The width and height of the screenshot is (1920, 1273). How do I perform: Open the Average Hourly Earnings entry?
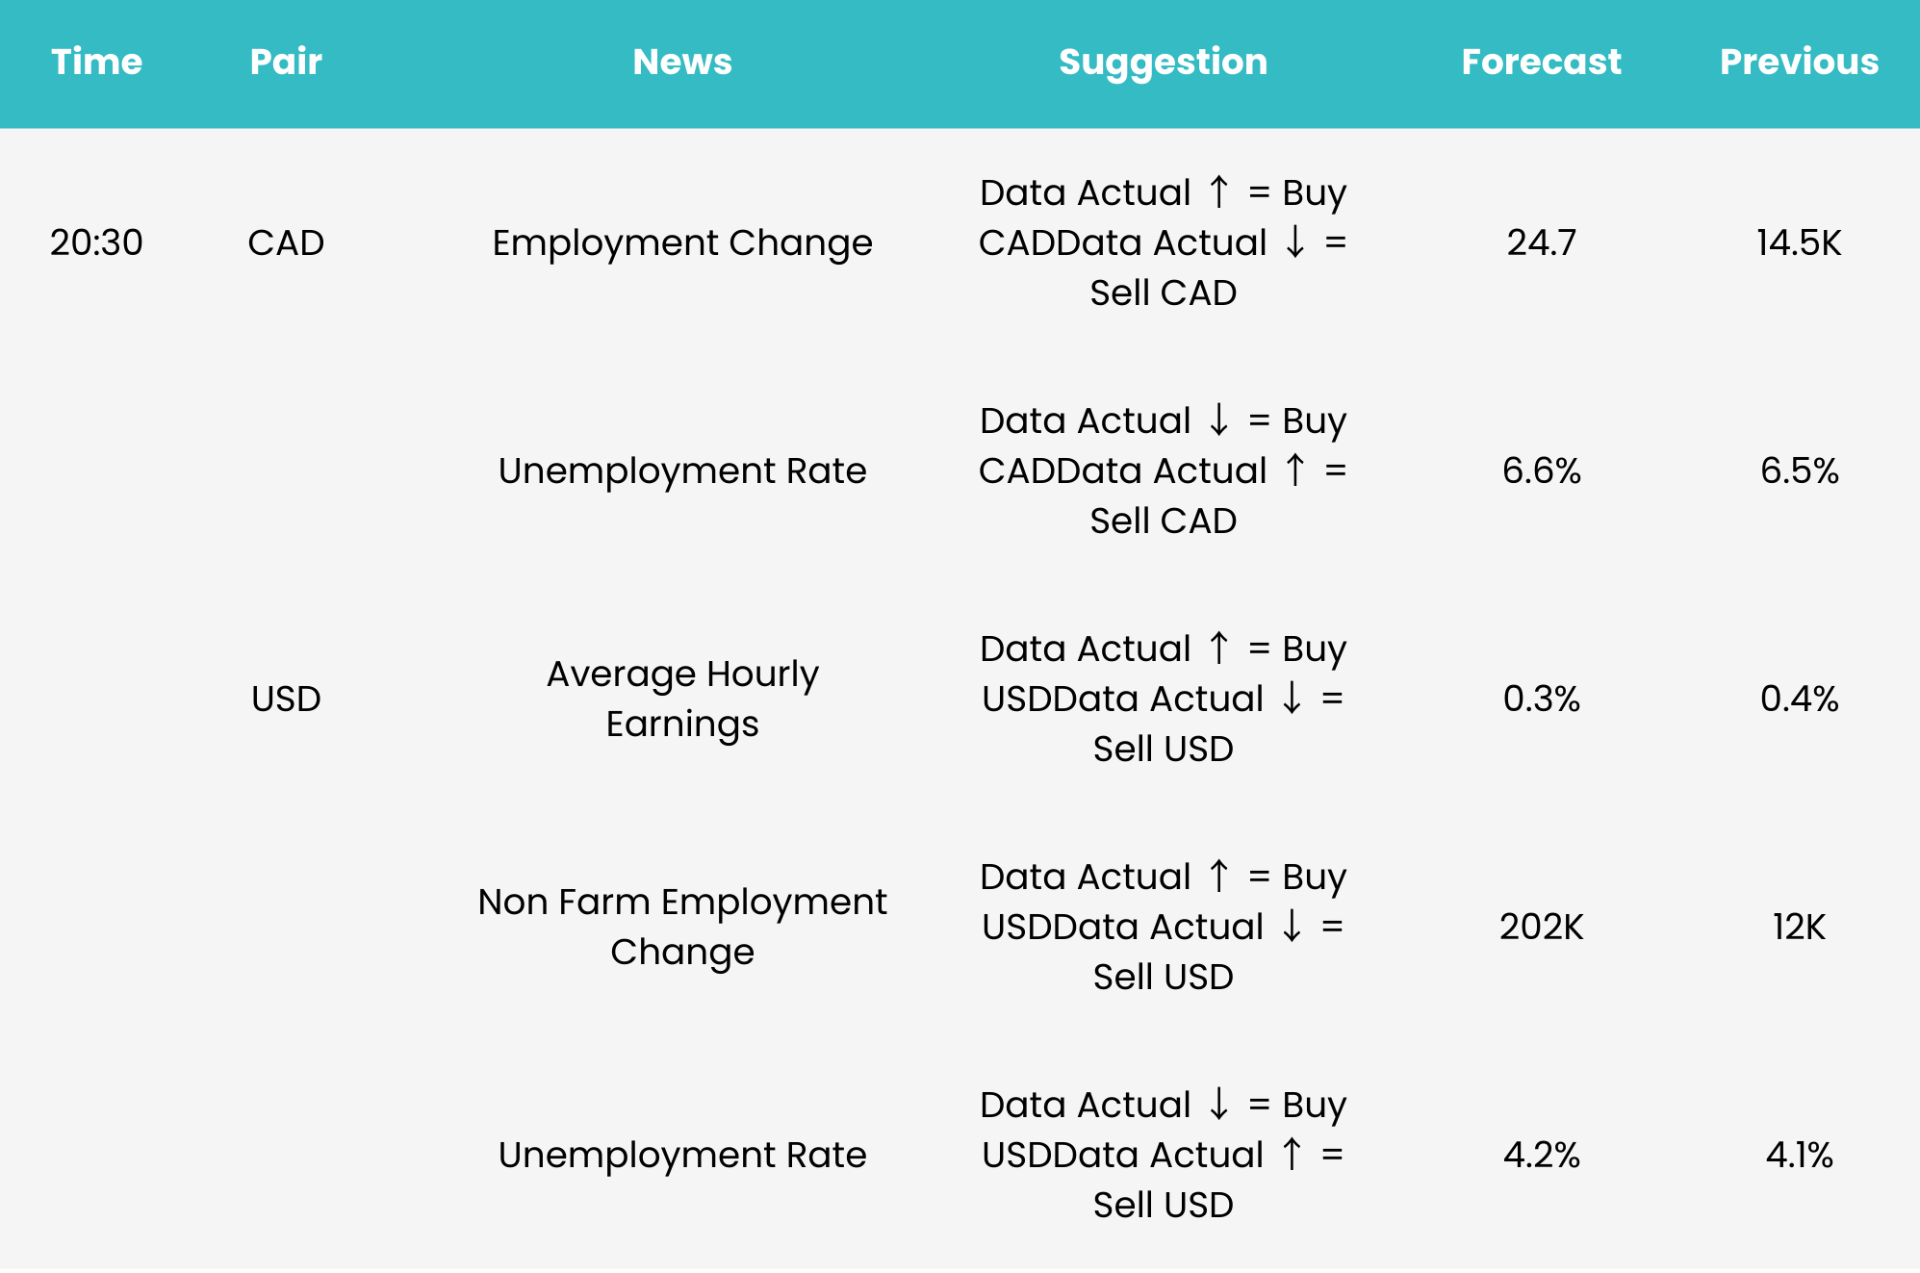pyautogui.click(x=682, y=699)
